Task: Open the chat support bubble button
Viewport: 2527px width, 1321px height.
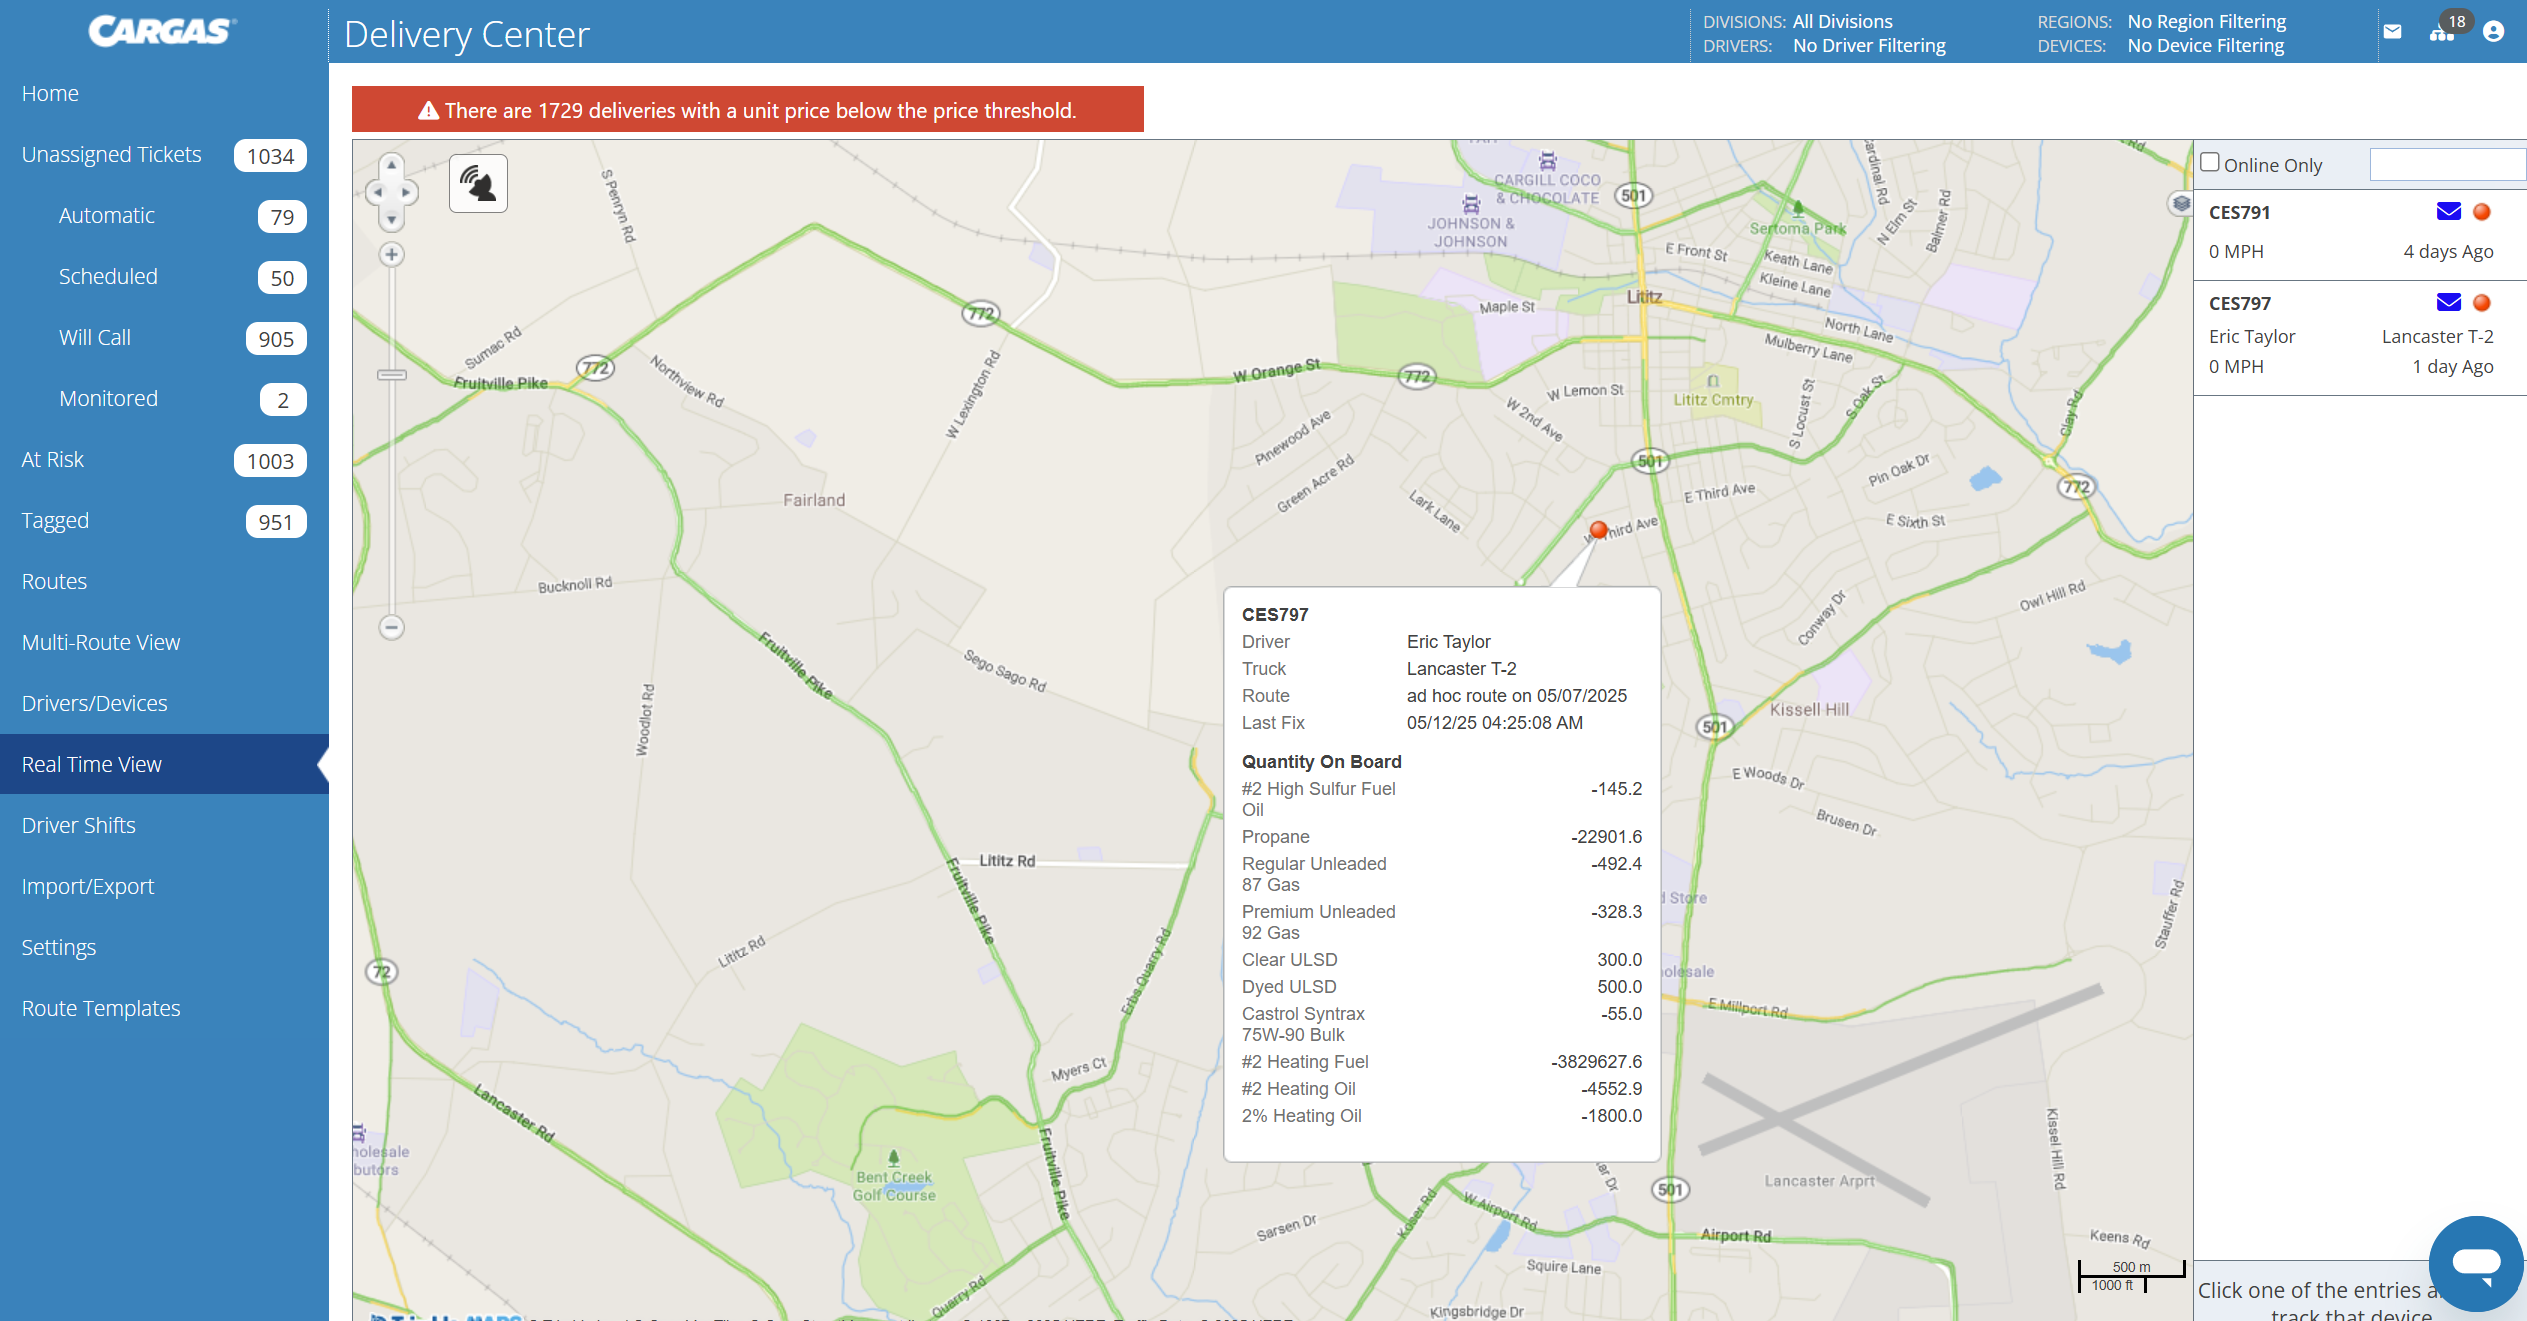Action: tap(2475, 1263)
